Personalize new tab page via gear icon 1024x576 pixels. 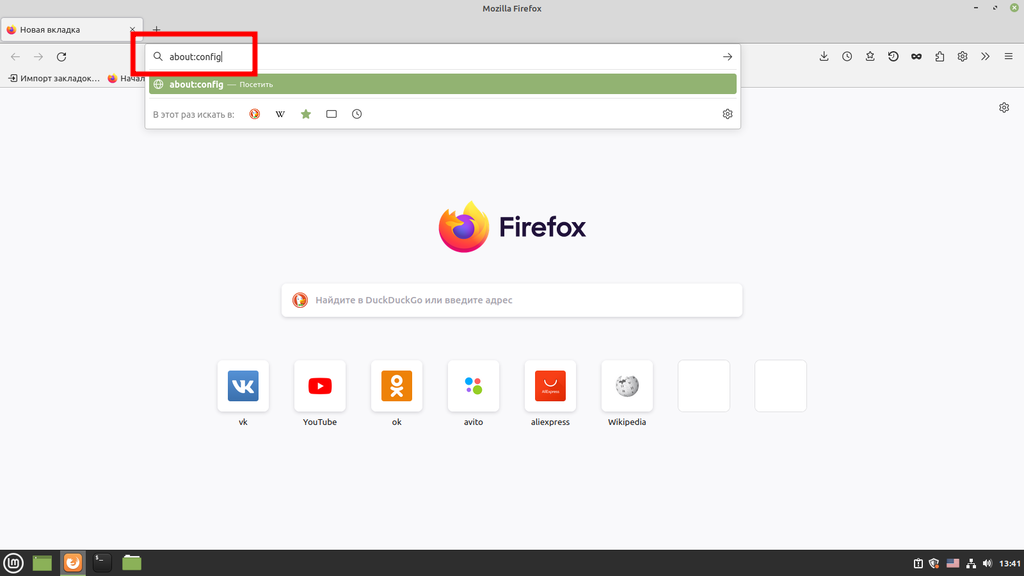tap(1004, 108)
